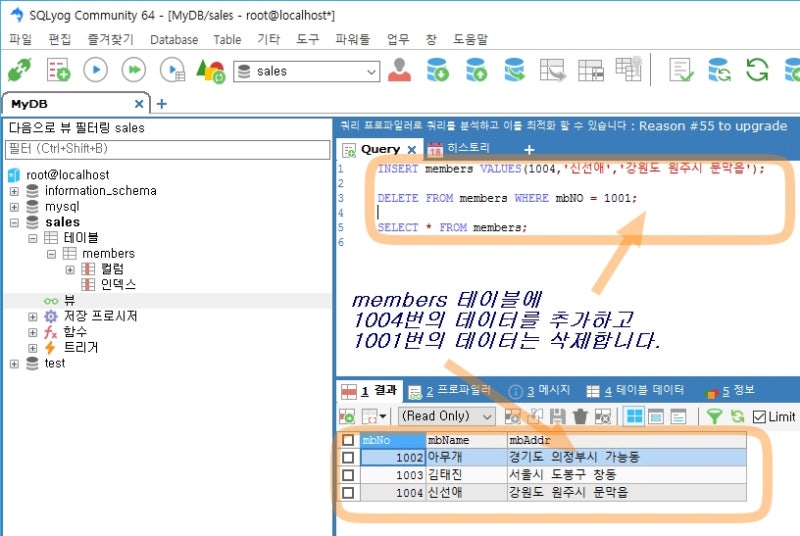This screenshot has height=536, width=800.
Task: Check the row checkbox for 1004
Action: pos(348,493)
